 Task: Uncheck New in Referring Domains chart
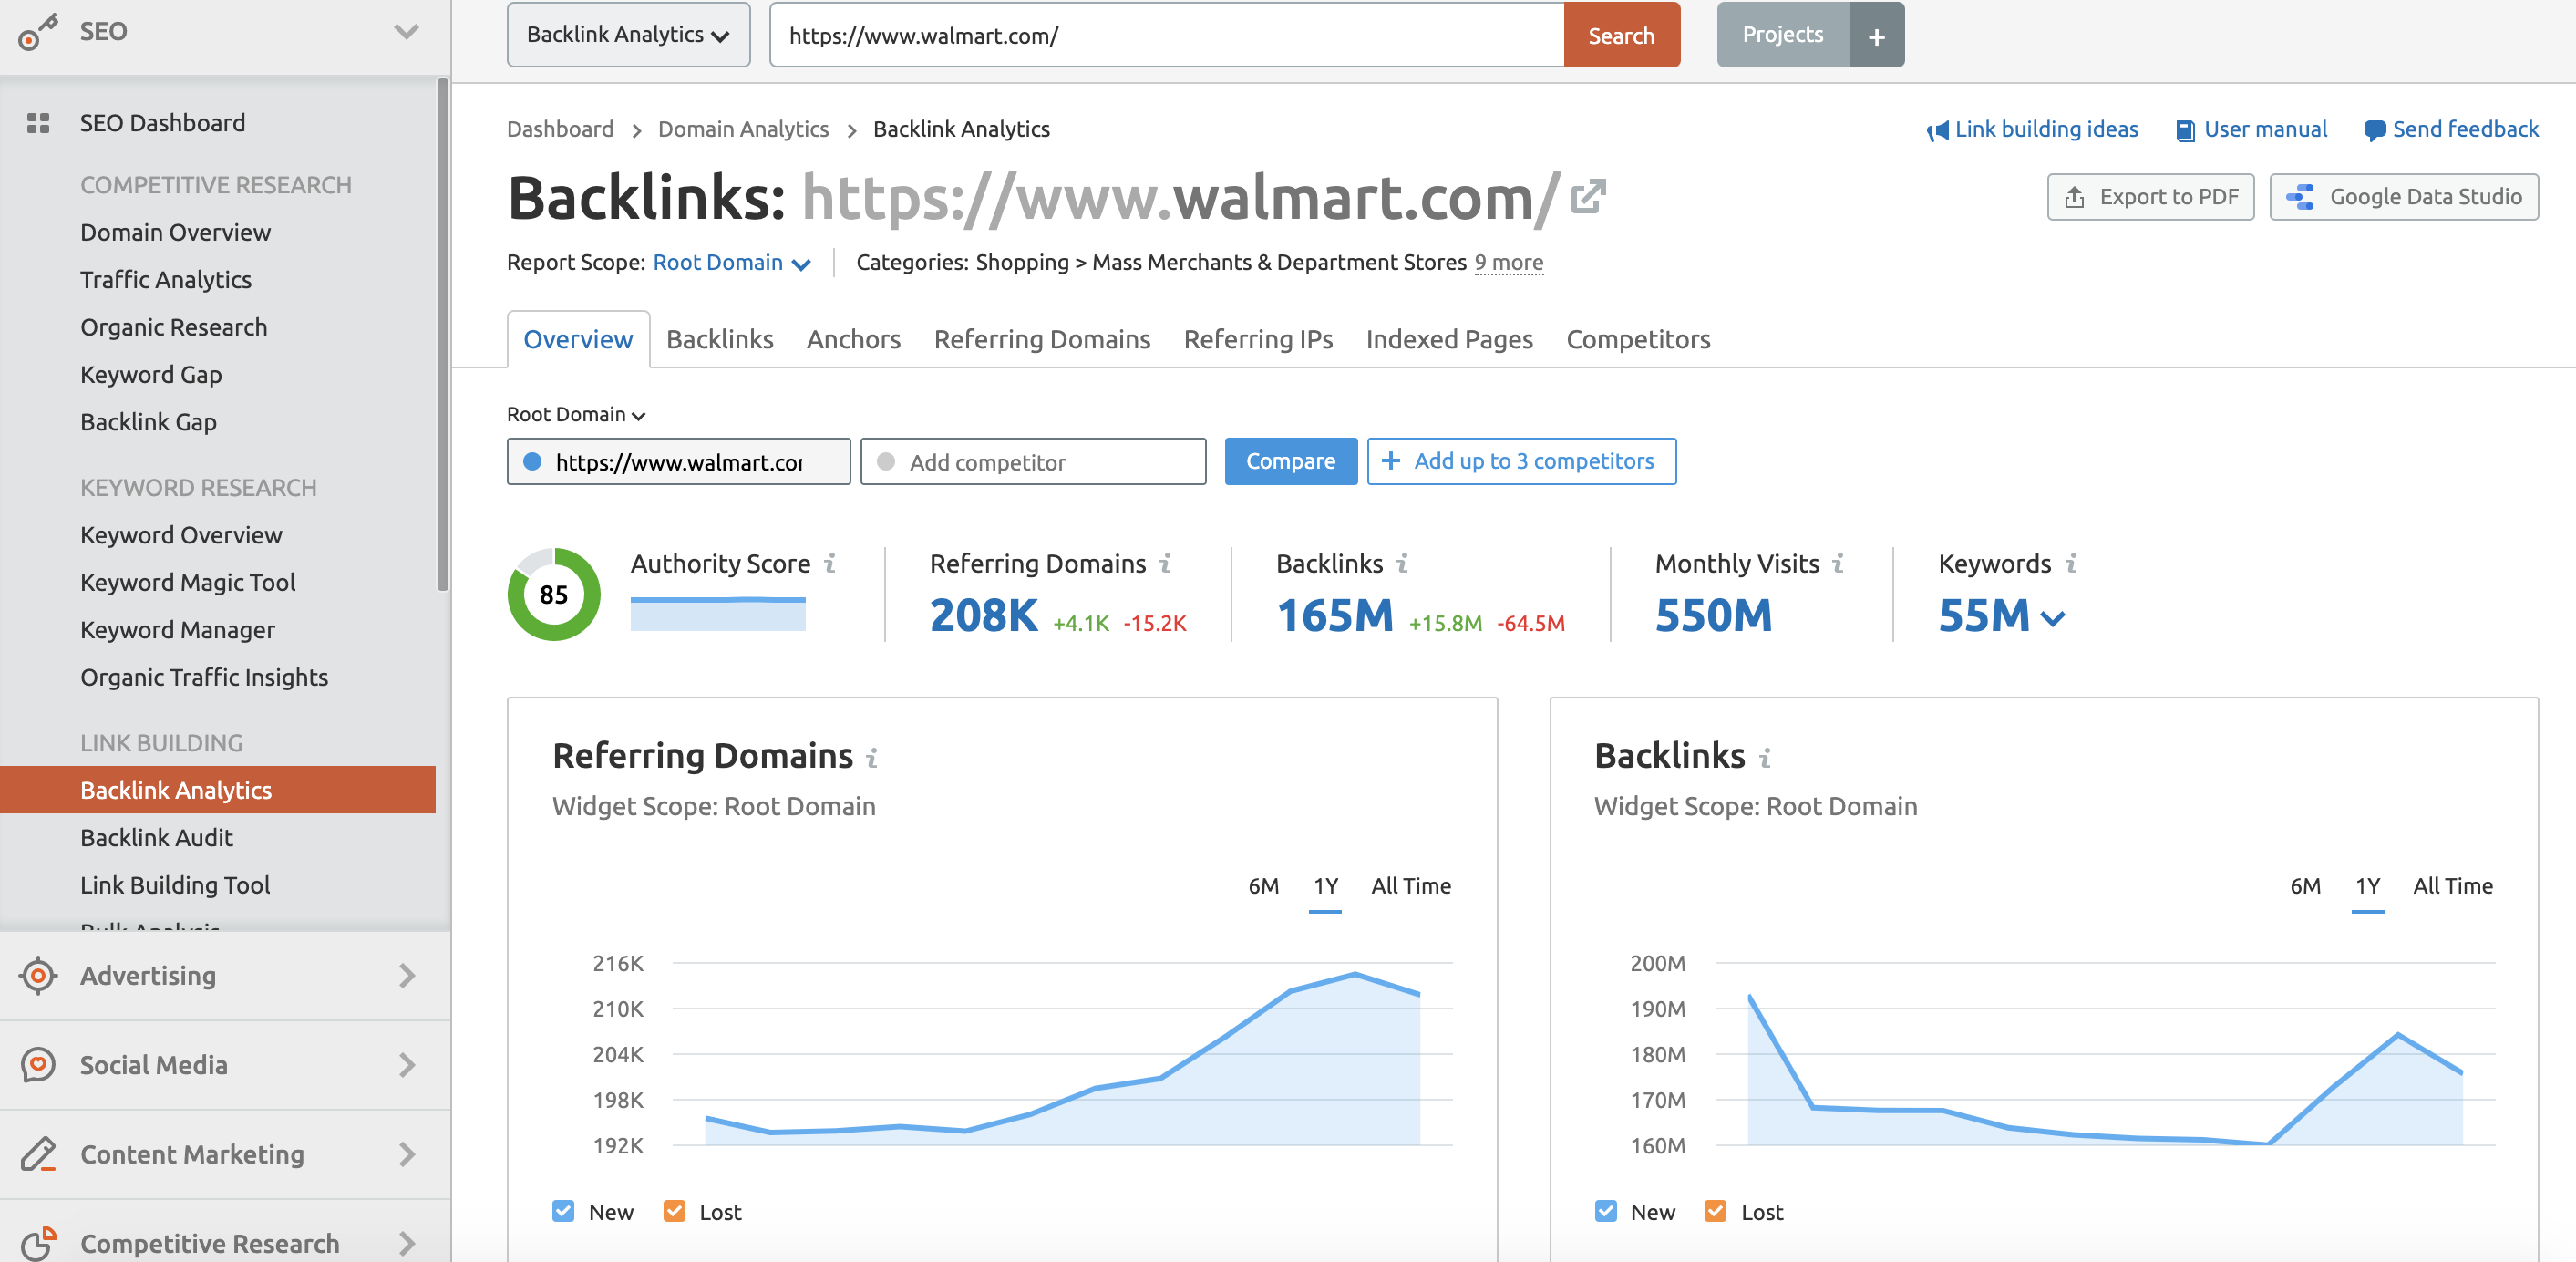coord(564,1211)
